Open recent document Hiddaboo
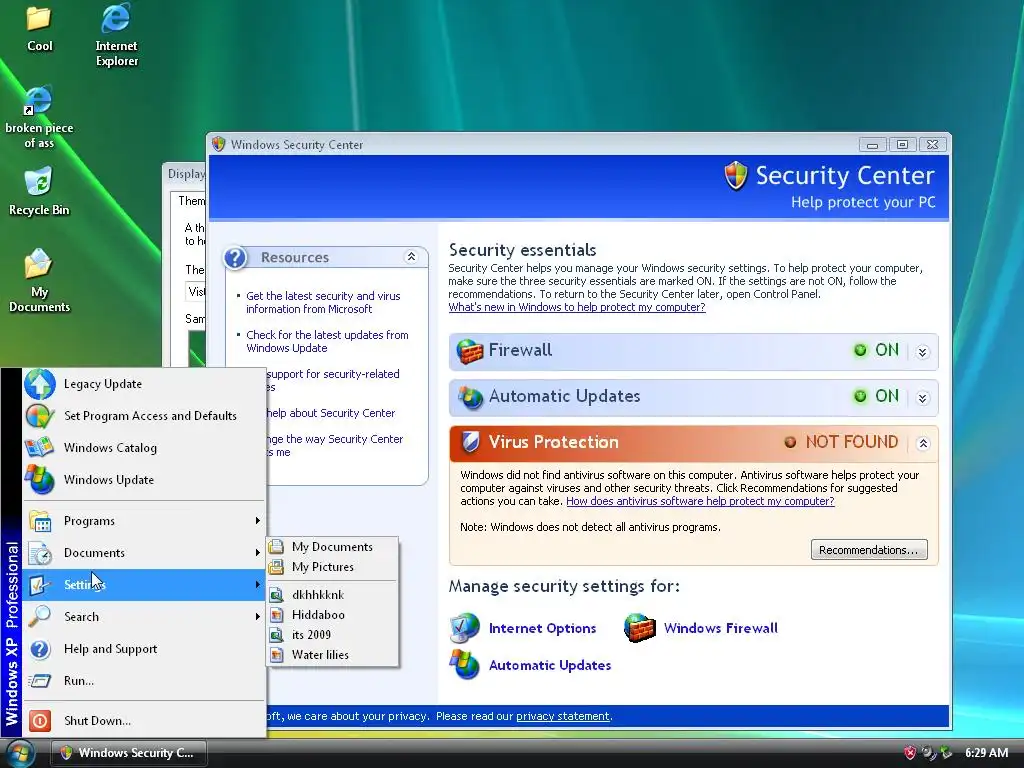The height and width of the screenshot is (768, 1024). click(332, 615)
